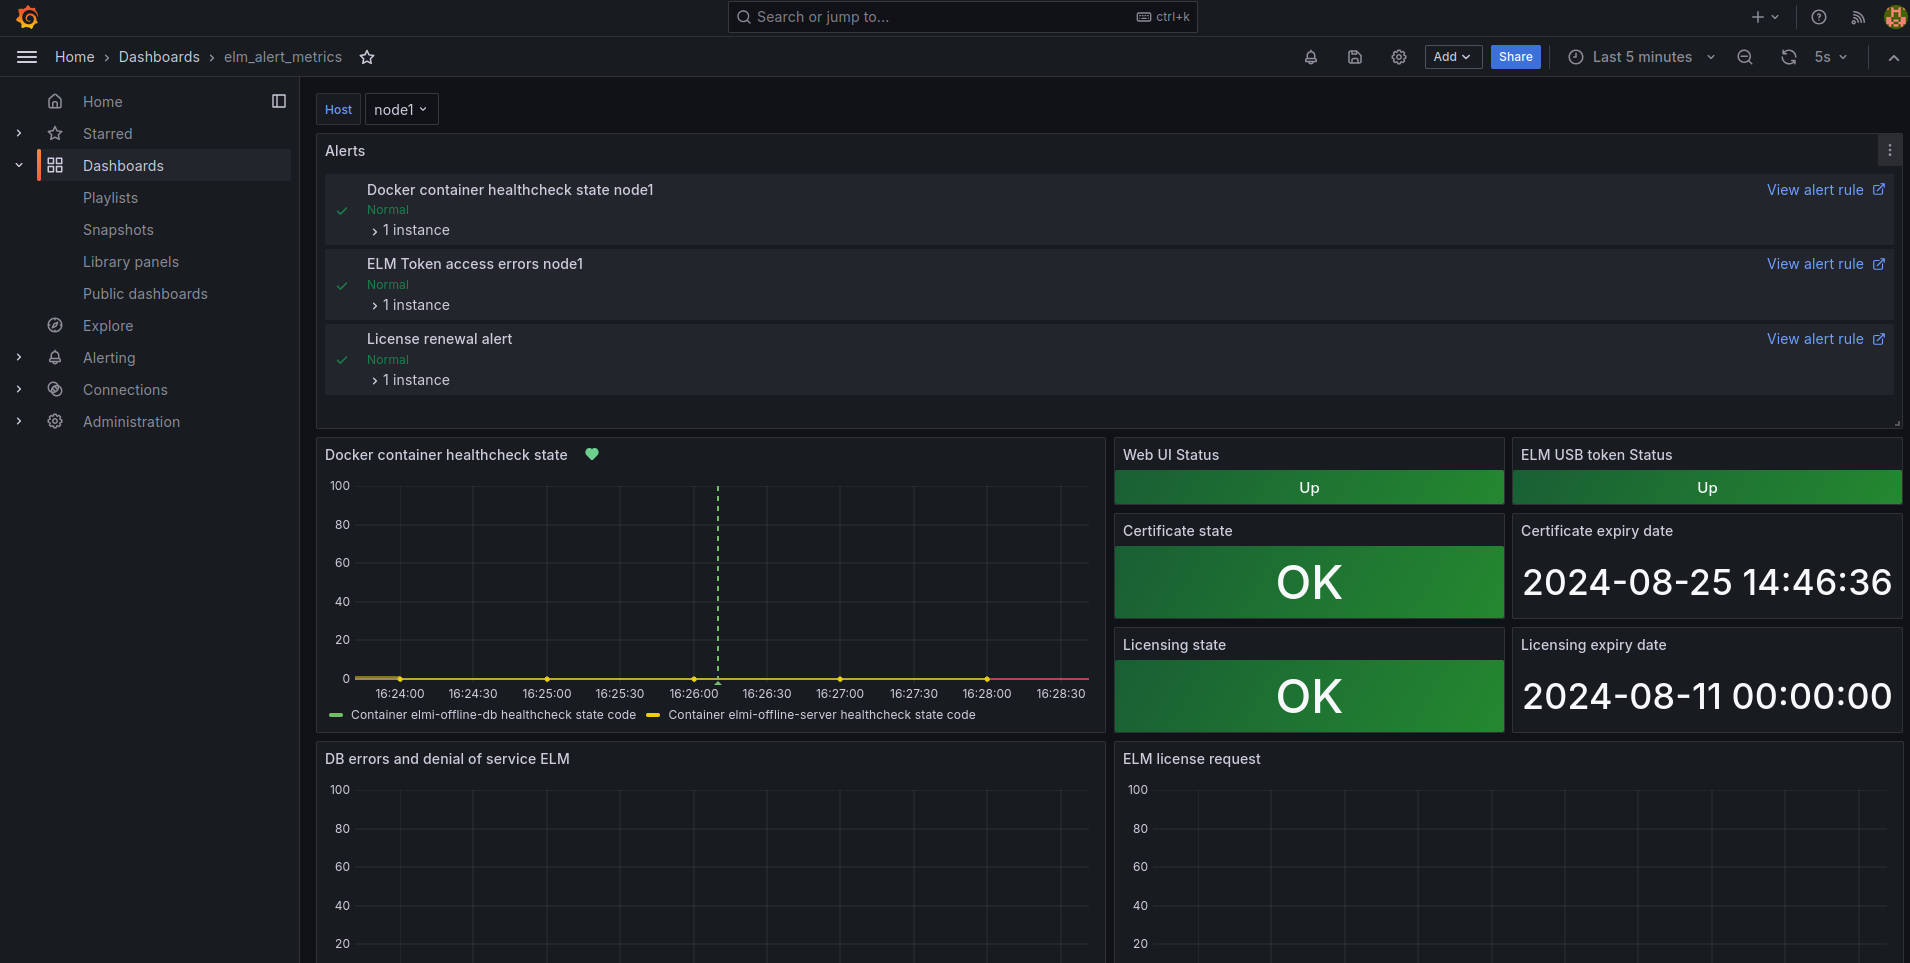
Task: Open the news feed icon
Action: pyautogui.click(x=1858, y=17)
